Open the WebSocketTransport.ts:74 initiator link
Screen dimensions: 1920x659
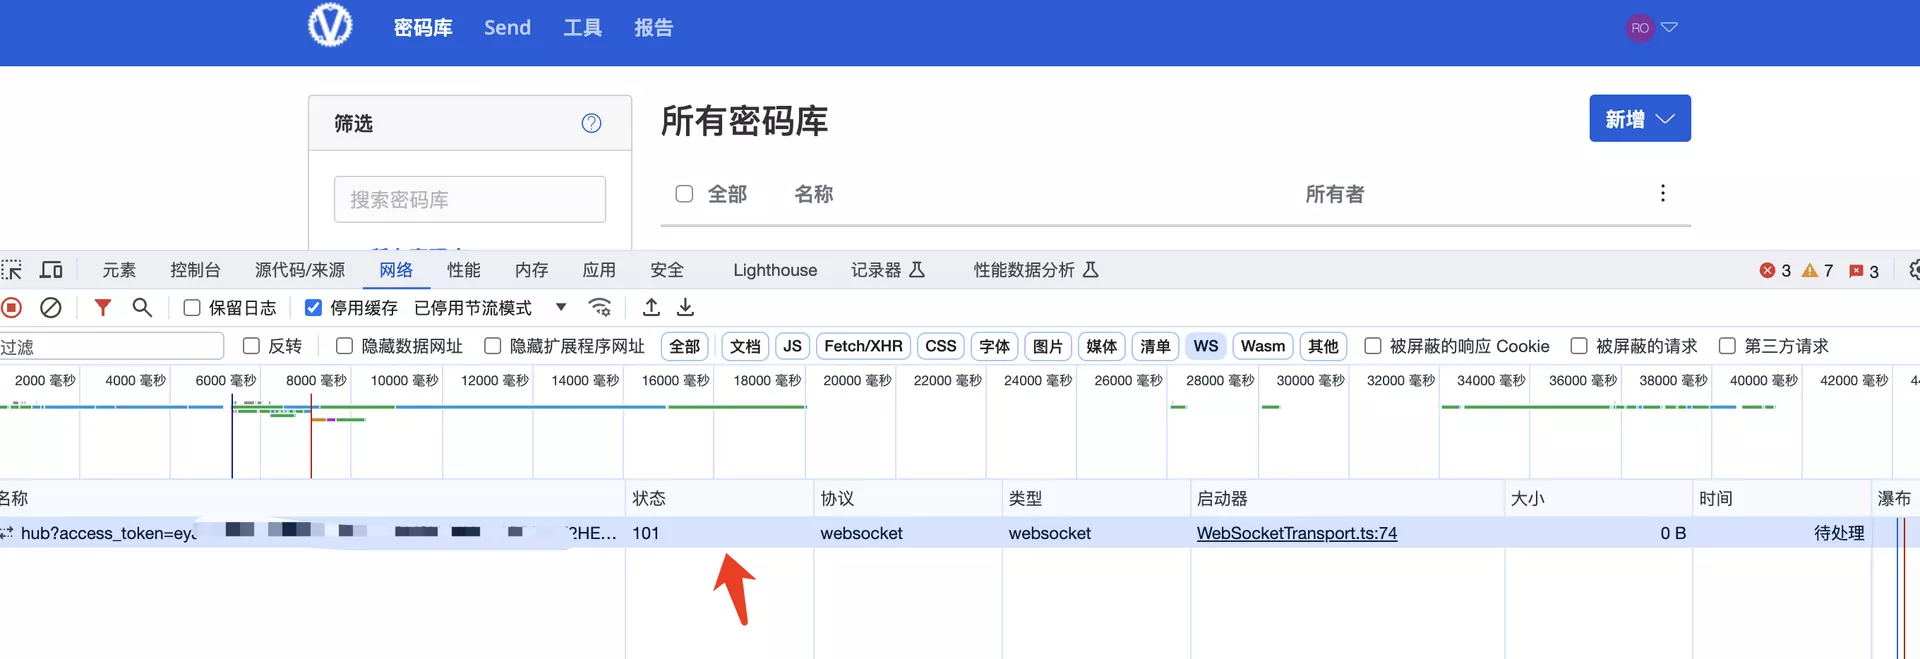[1296, 533]
